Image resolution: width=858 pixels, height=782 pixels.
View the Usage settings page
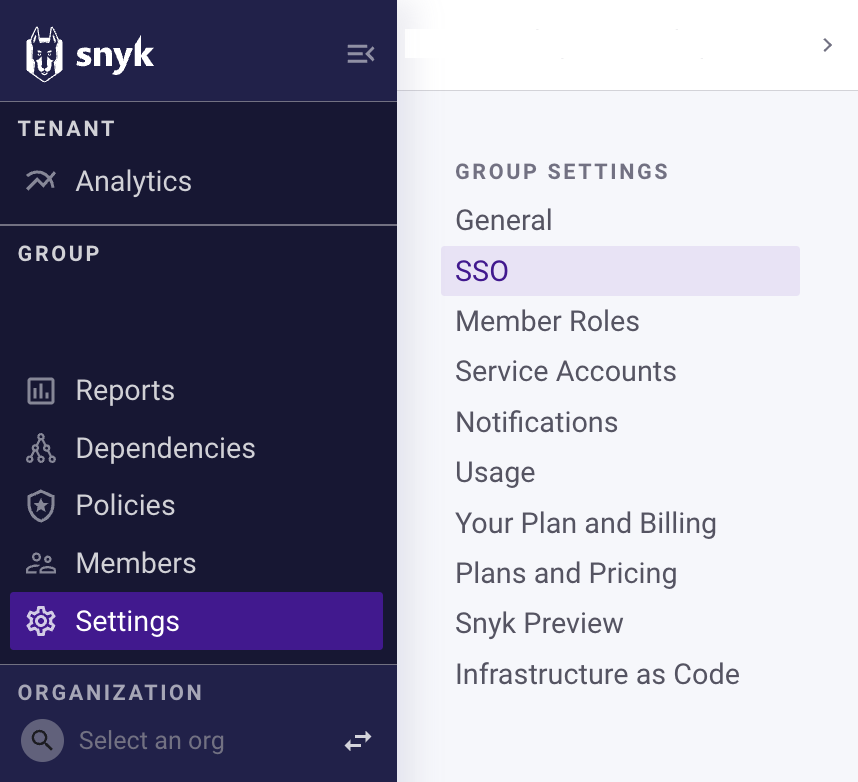coord(495,472)
